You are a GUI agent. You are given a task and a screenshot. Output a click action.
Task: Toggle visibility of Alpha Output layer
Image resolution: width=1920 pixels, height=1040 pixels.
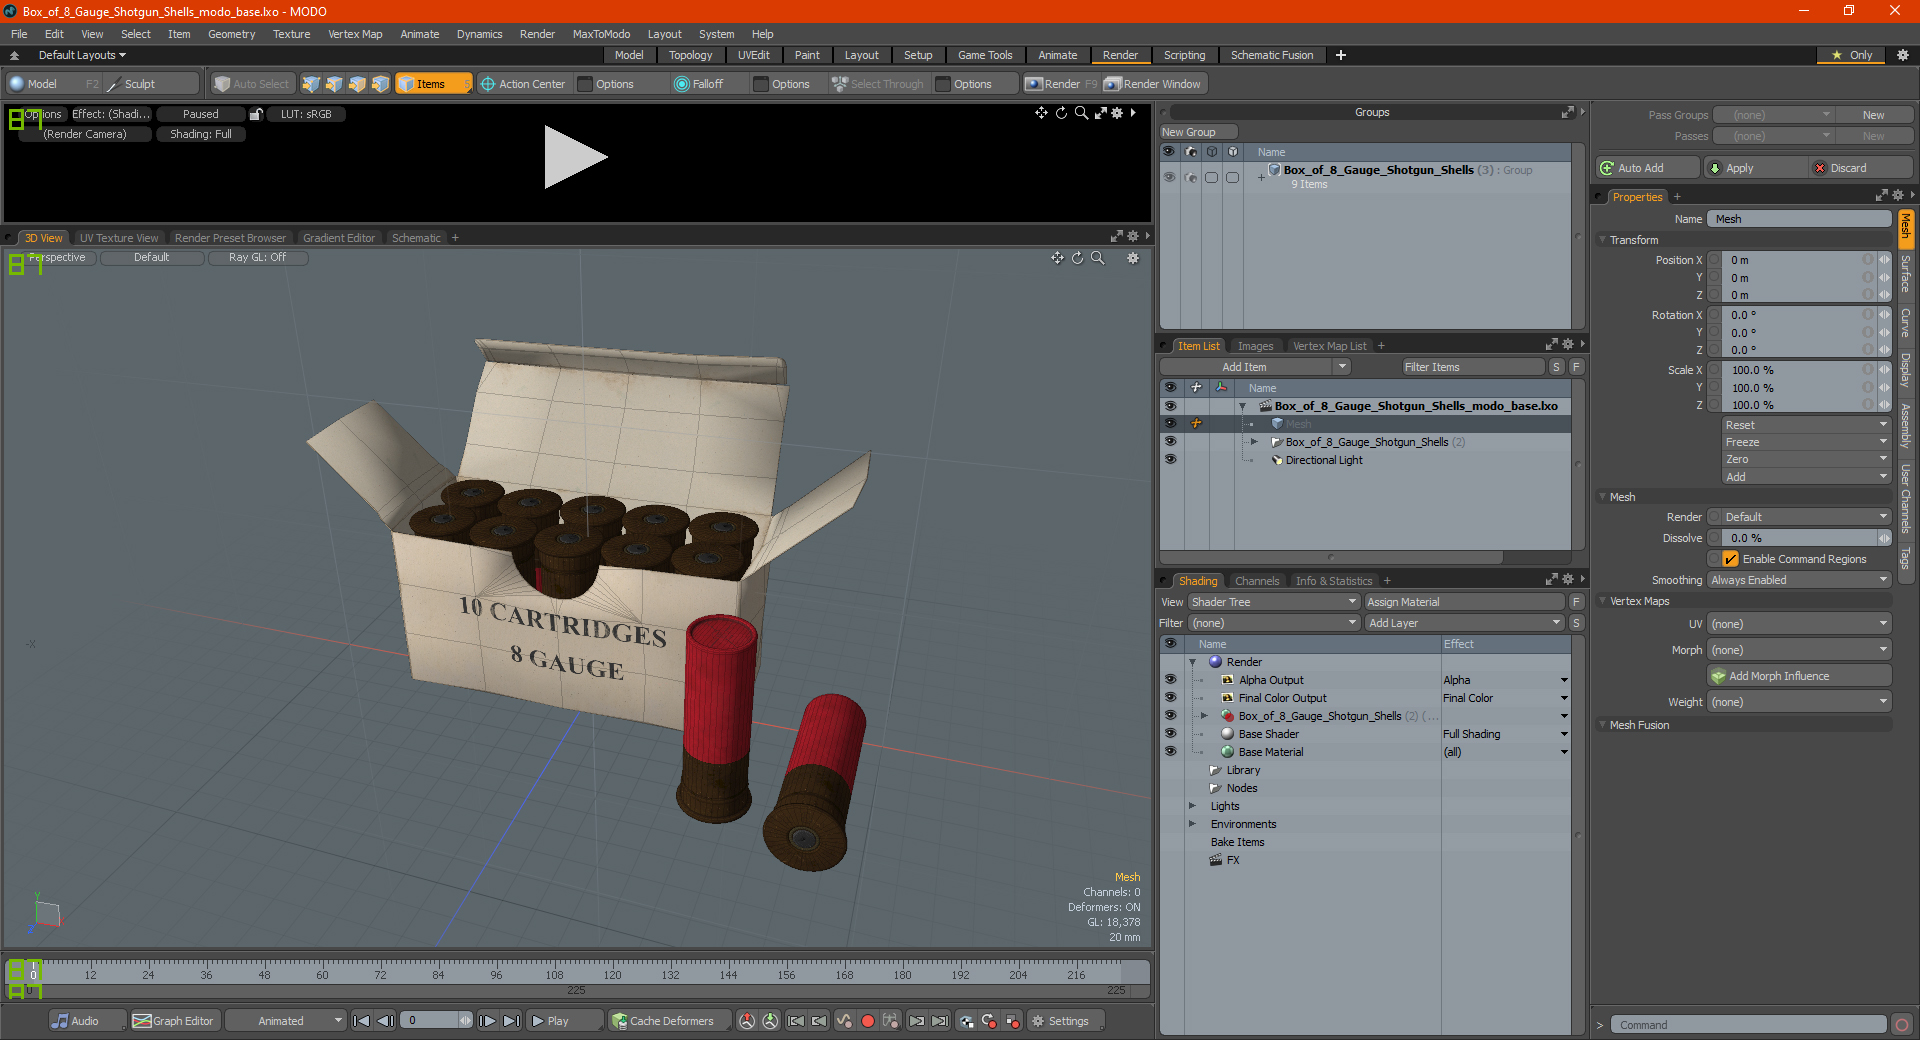click(1170, 680)
